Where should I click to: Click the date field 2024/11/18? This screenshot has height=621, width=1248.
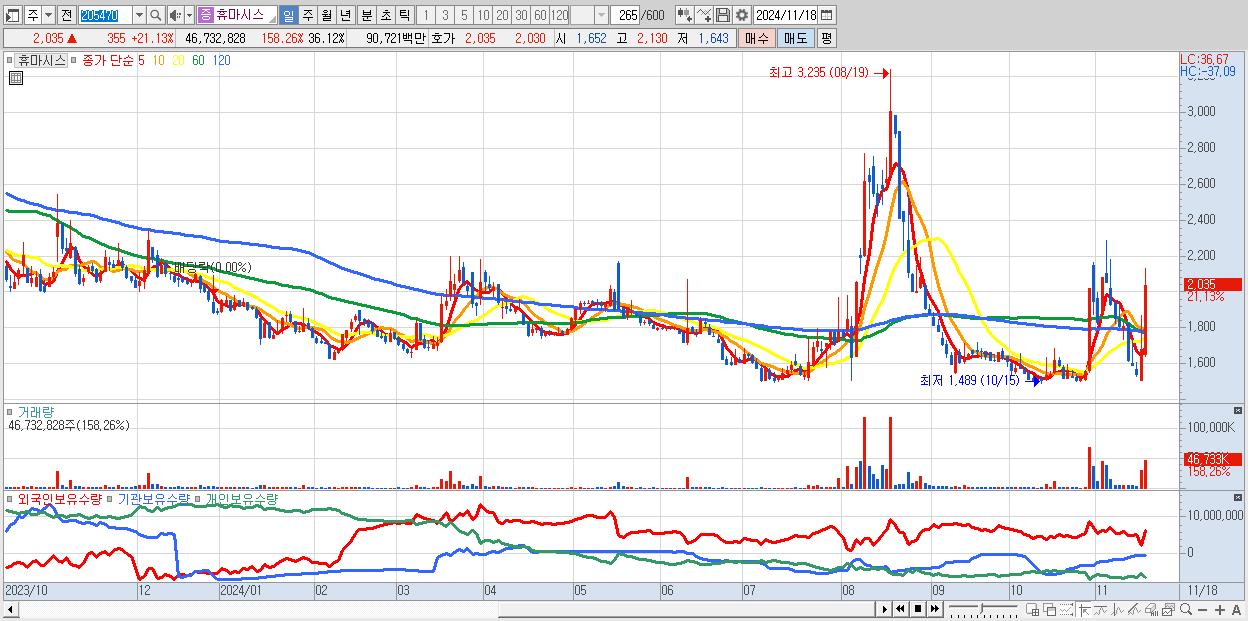tap(787, 15)
